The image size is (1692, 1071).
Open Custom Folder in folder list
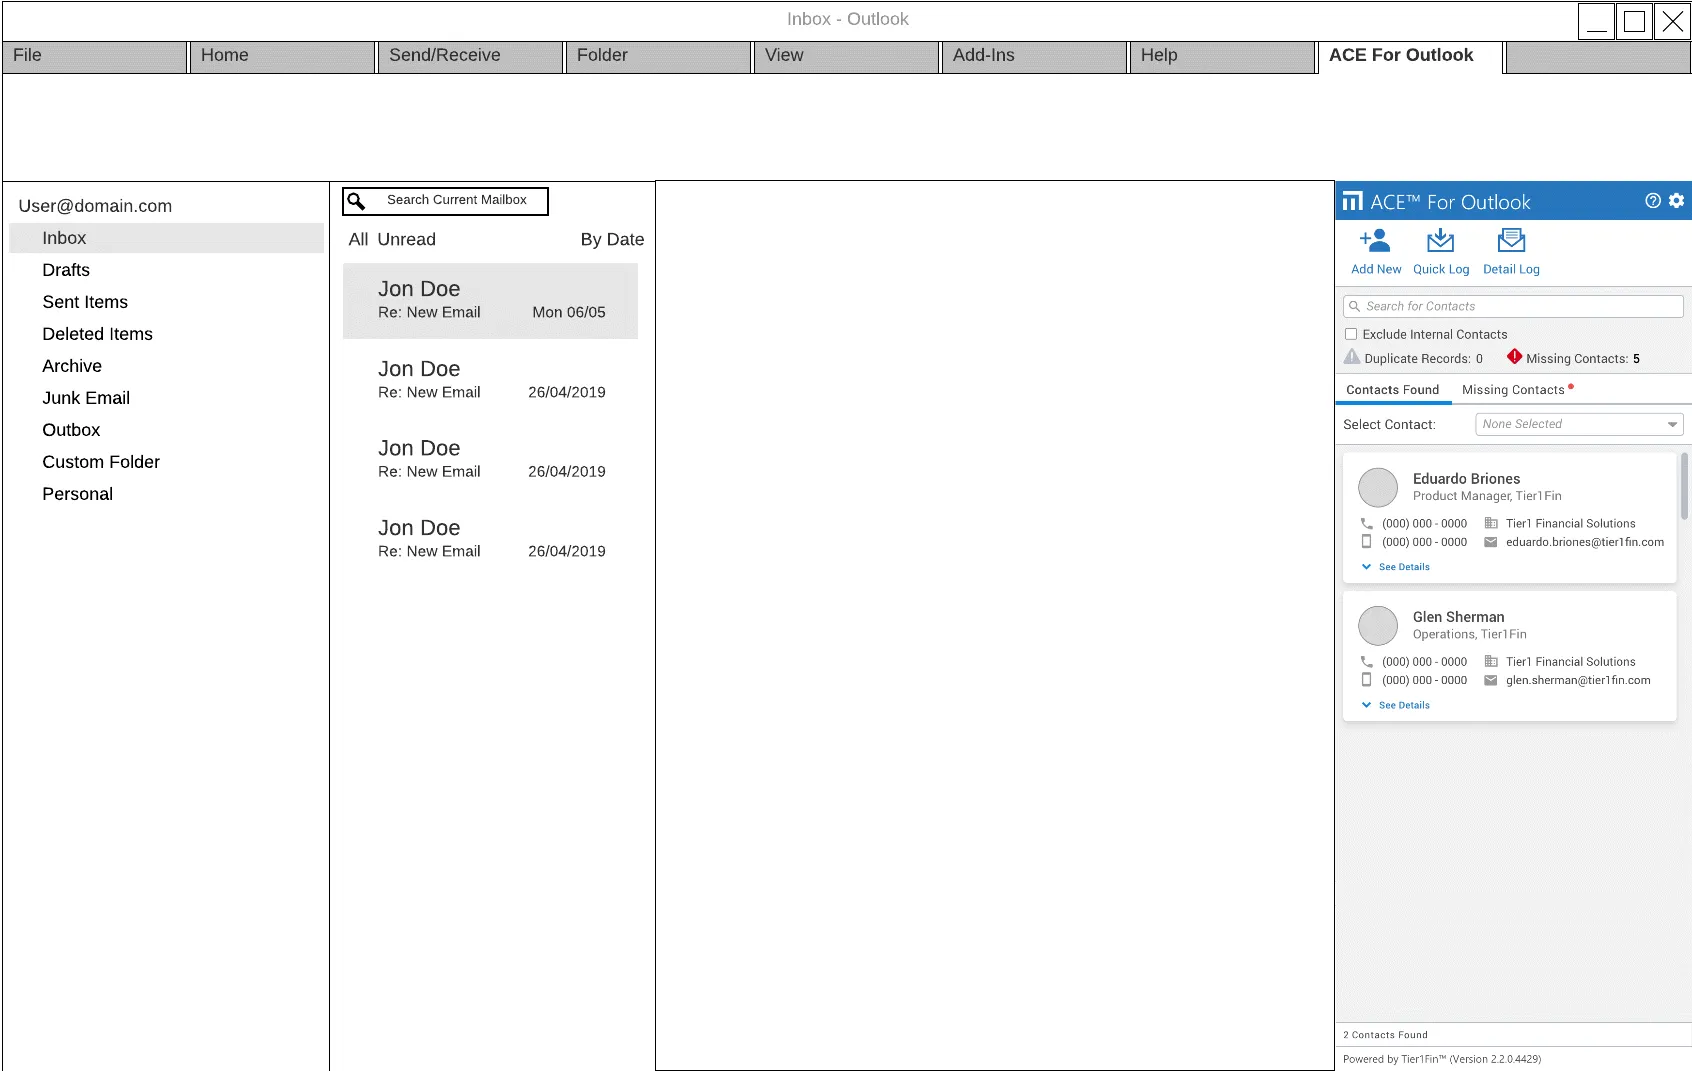click(101, 462)
